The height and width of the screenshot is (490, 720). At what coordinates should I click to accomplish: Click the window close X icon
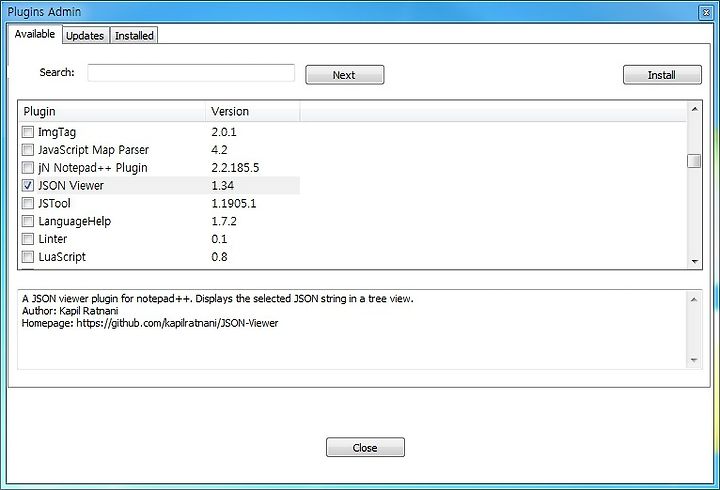706,12
